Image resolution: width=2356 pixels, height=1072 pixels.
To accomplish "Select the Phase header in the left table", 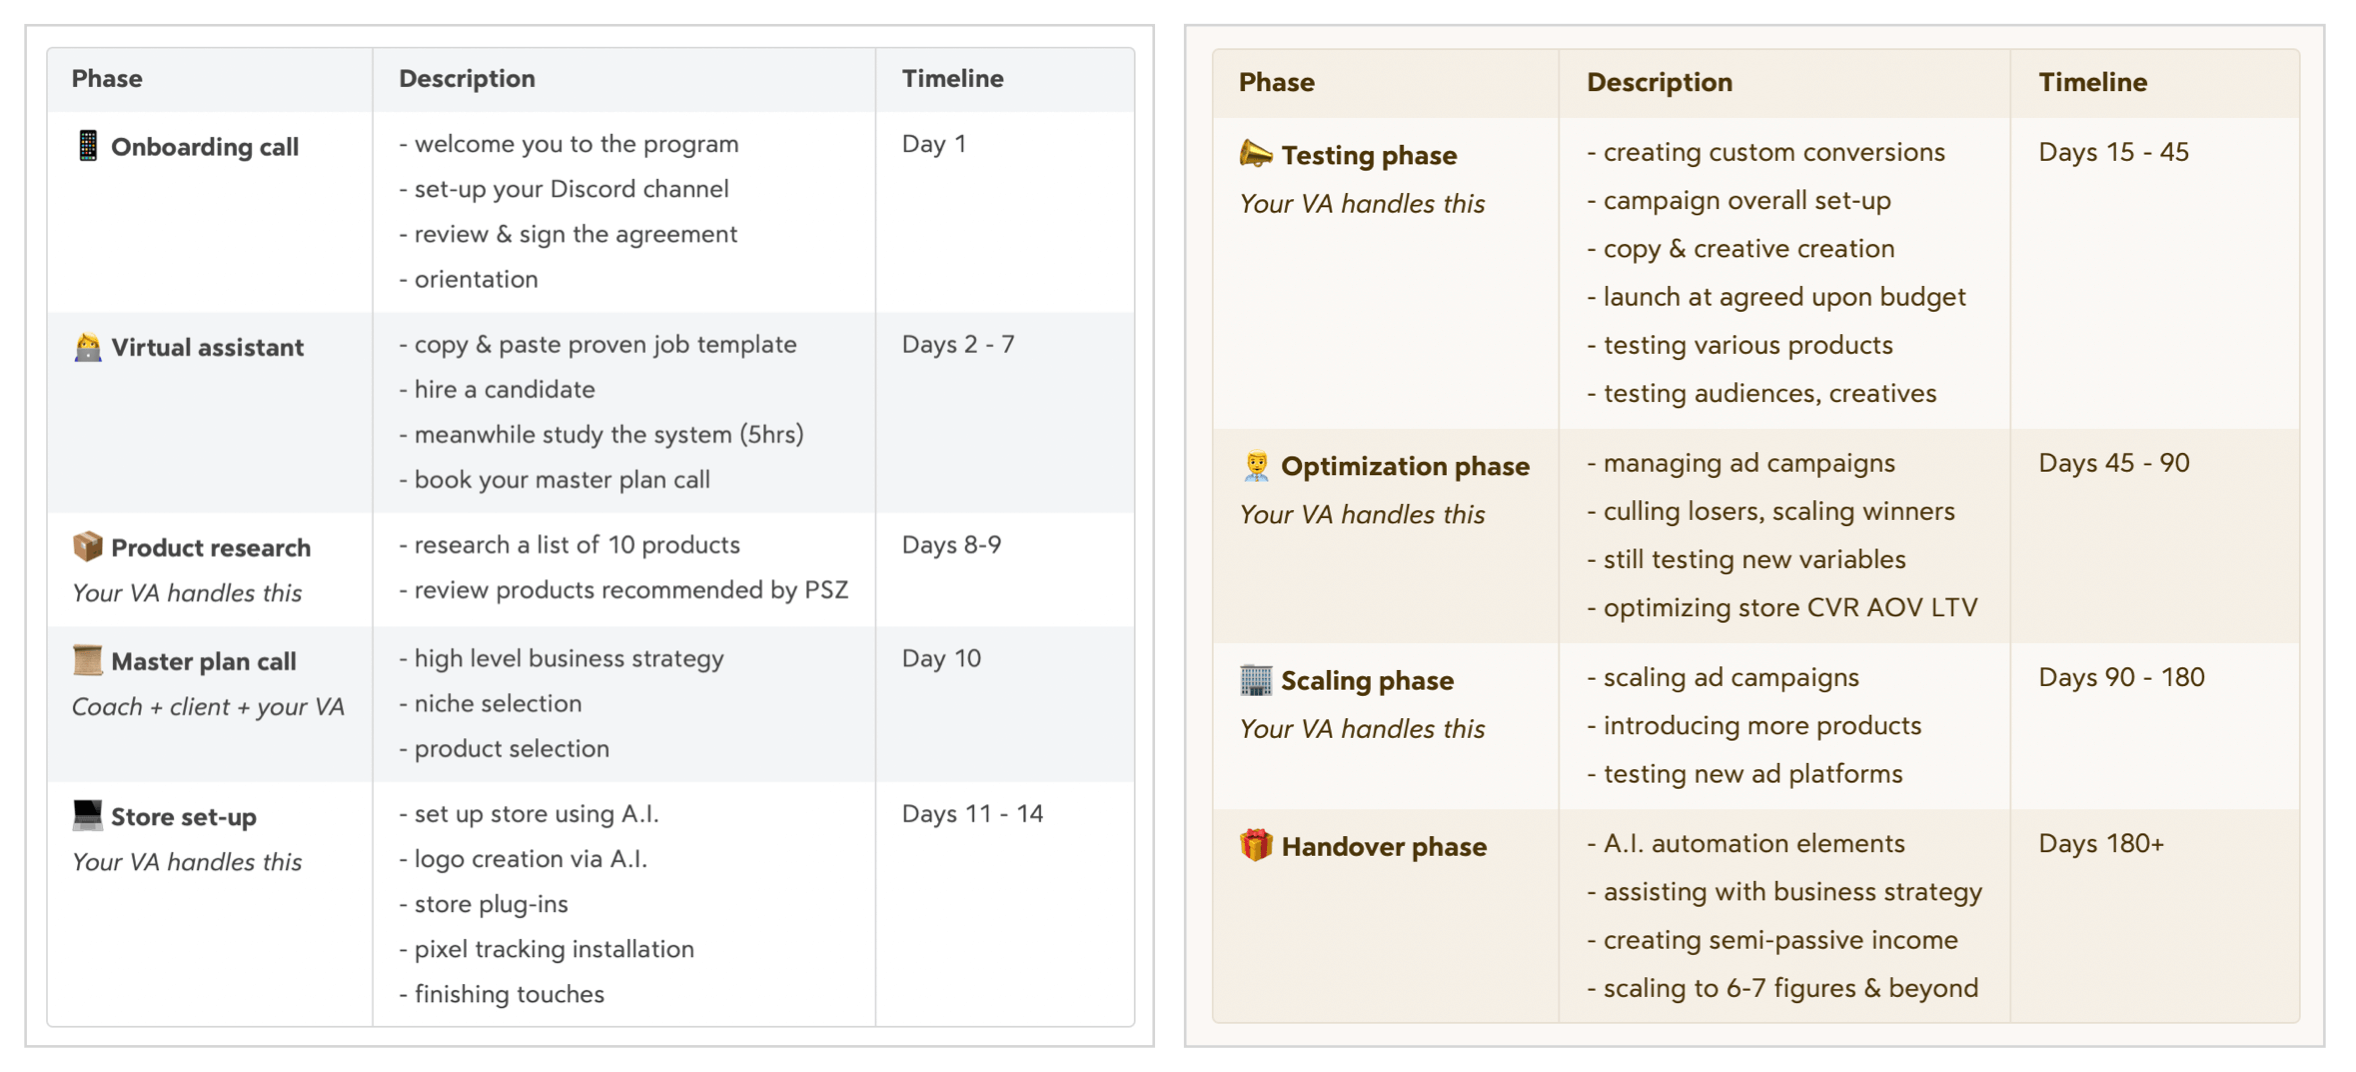I will (107, 79).
